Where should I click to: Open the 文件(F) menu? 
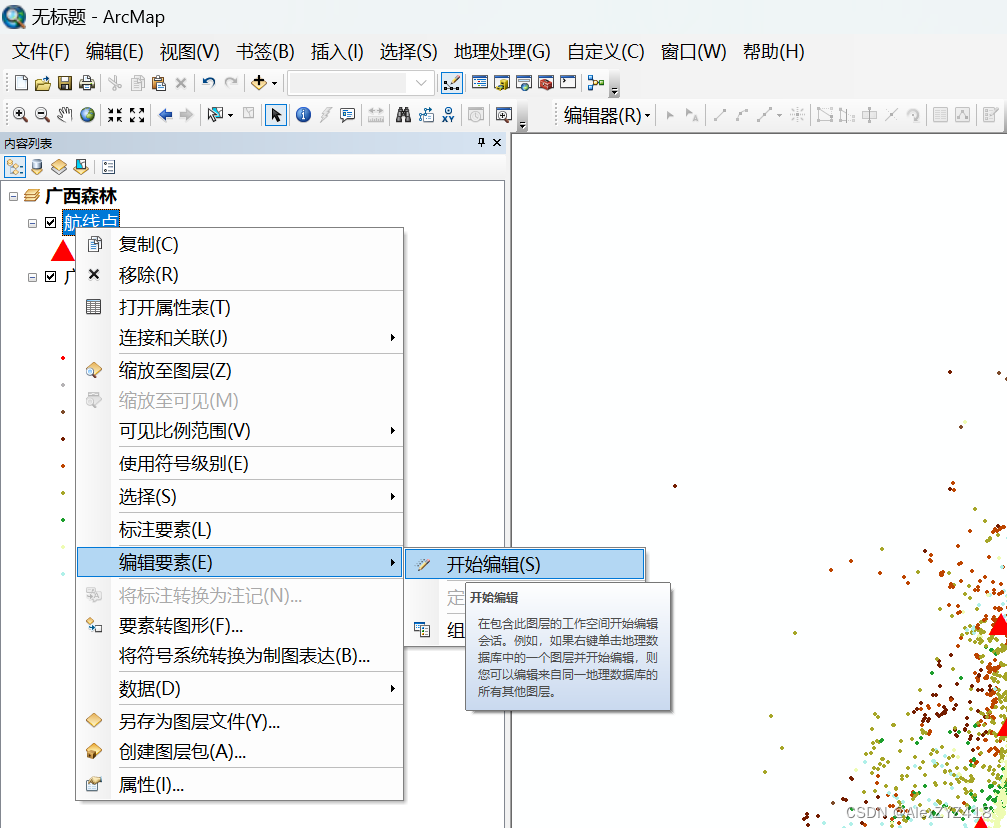[x=40, y=52]
